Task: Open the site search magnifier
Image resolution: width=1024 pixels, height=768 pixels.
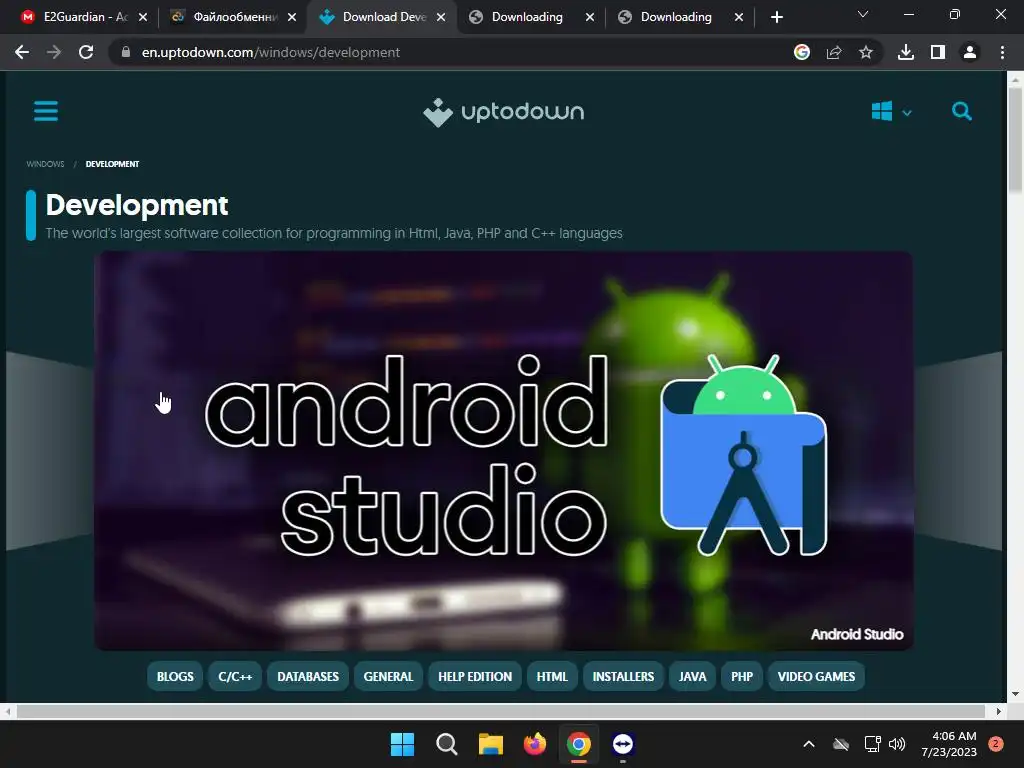Action: [961, 111]
